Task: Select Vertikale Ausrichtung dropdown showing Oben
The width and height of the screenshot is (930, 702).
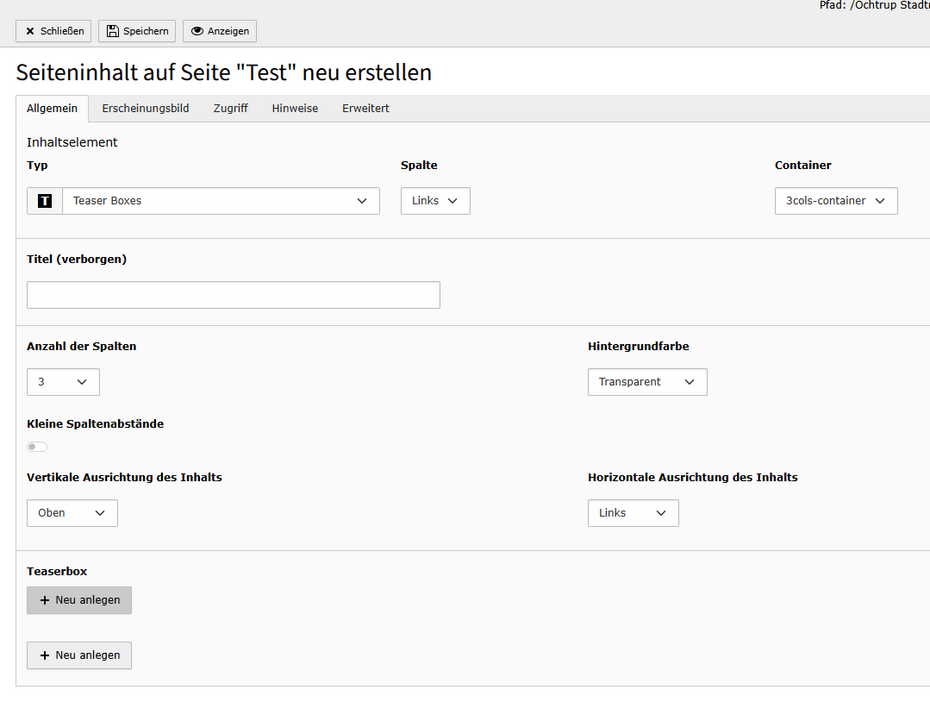Action: (72, 513)
